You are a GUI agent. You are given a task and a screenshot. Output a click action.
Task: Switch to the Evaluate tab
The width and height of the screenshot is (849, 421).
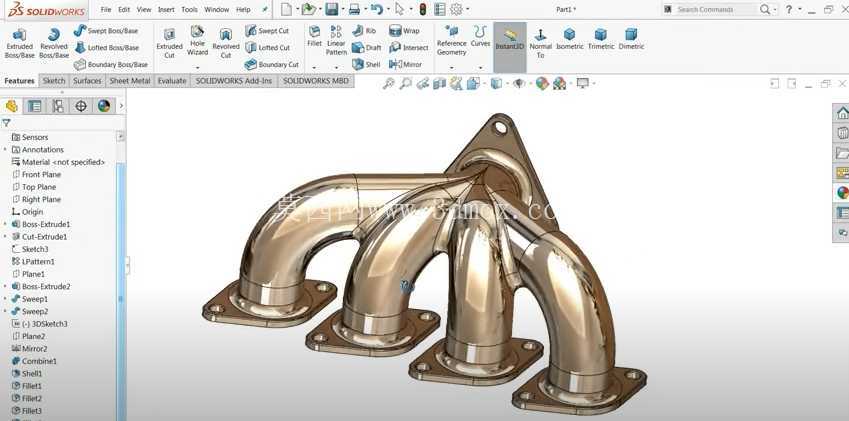point(172,81)
